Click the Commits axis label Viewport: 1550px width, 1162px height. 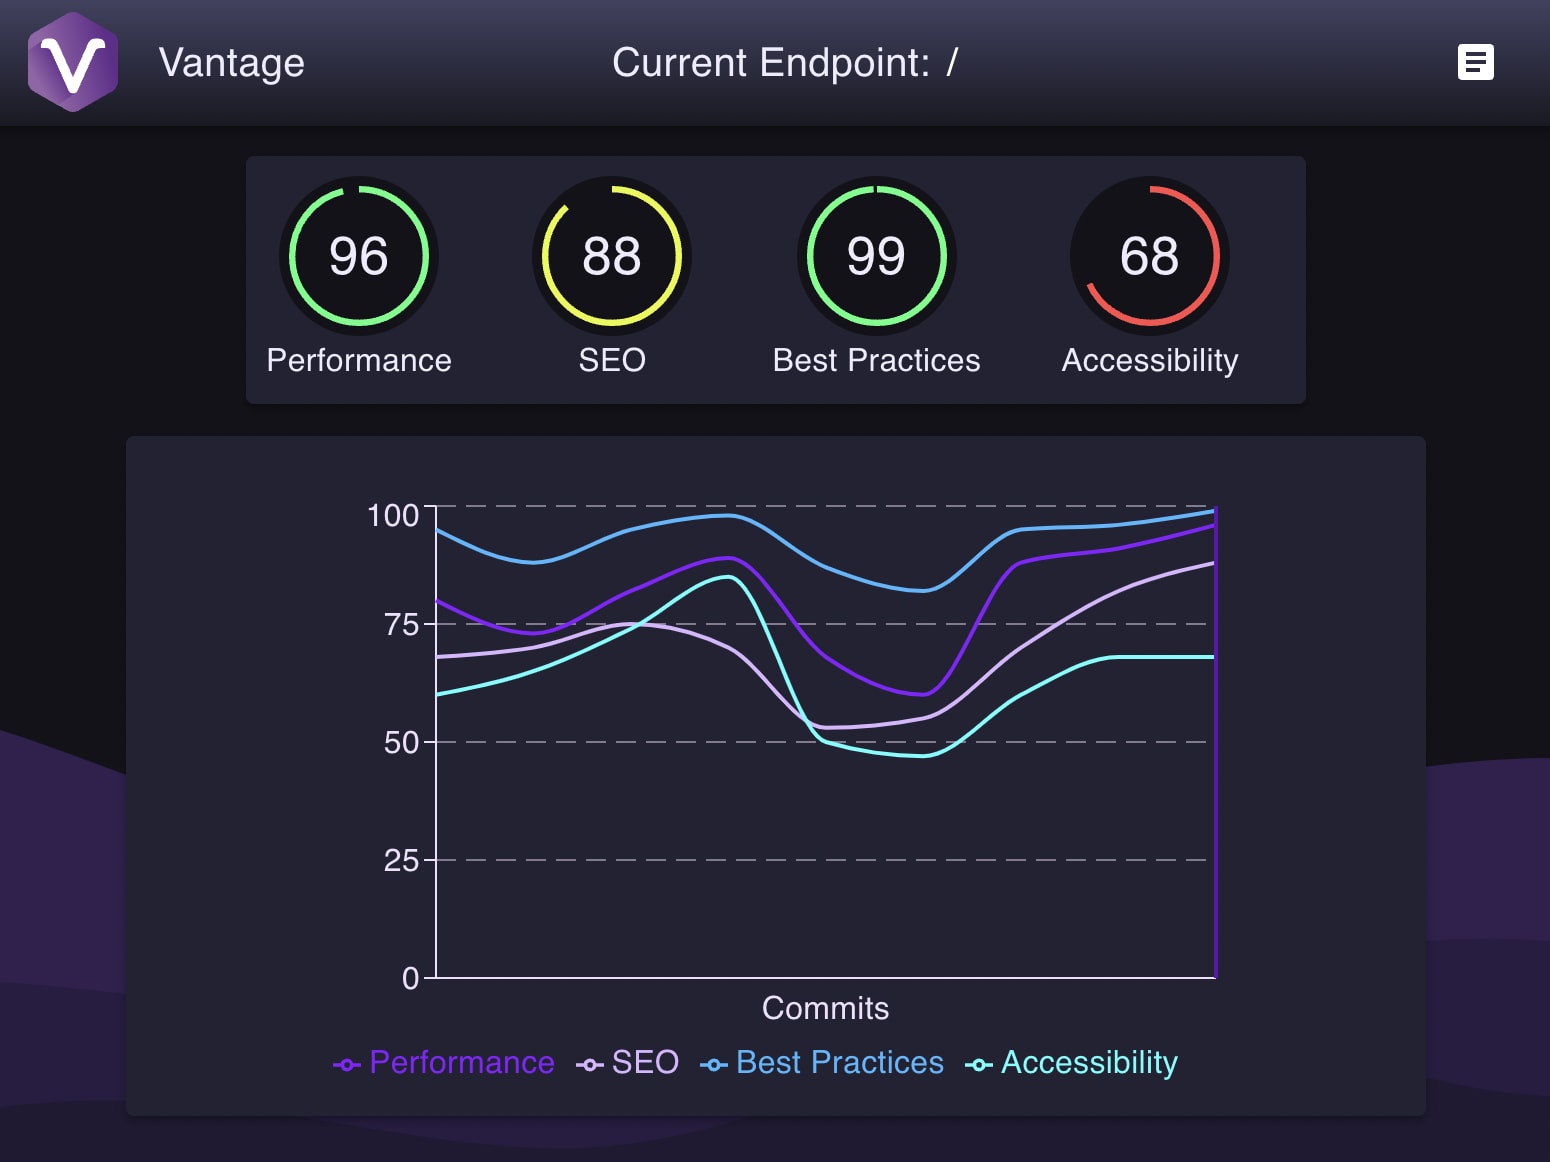pos(825,1008)
